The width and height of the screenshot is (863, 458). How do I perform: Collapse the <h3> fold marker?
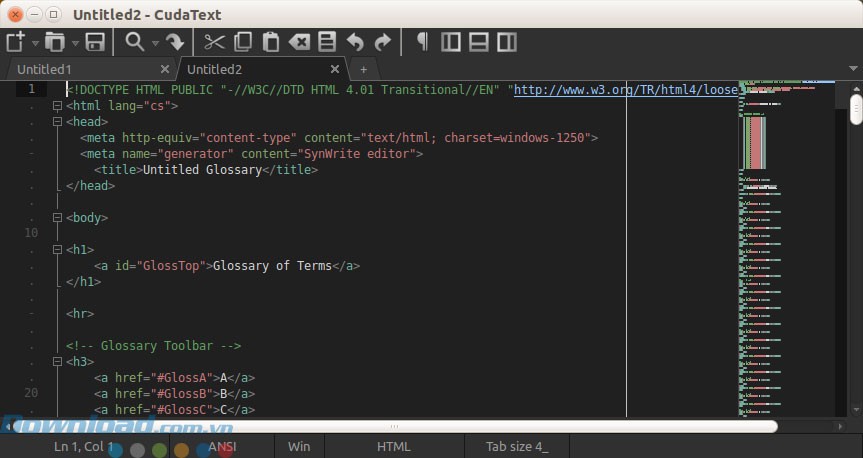click(x=57, y=361)
